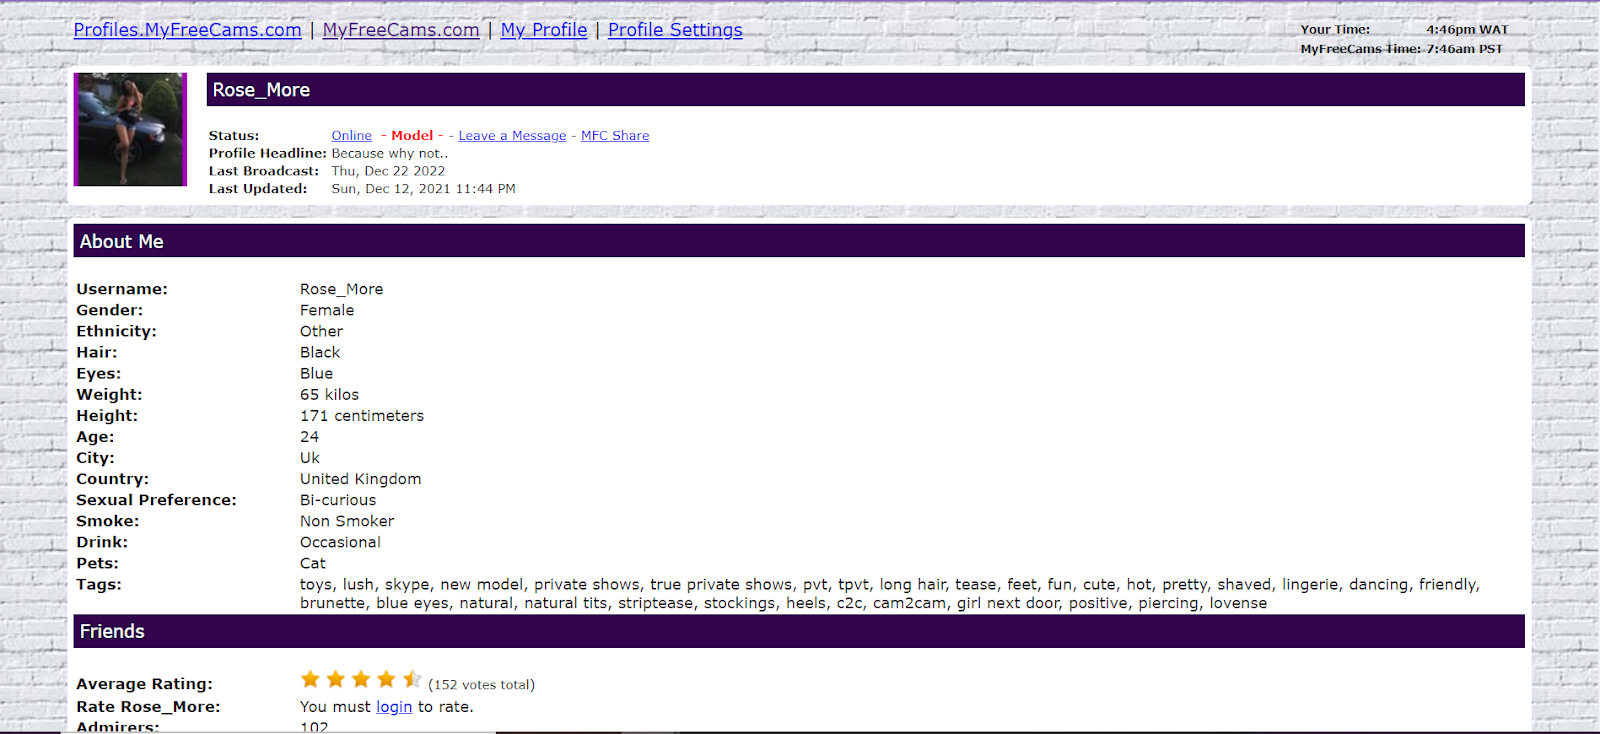Click the Admirers count 102

(x=314, y=727)
